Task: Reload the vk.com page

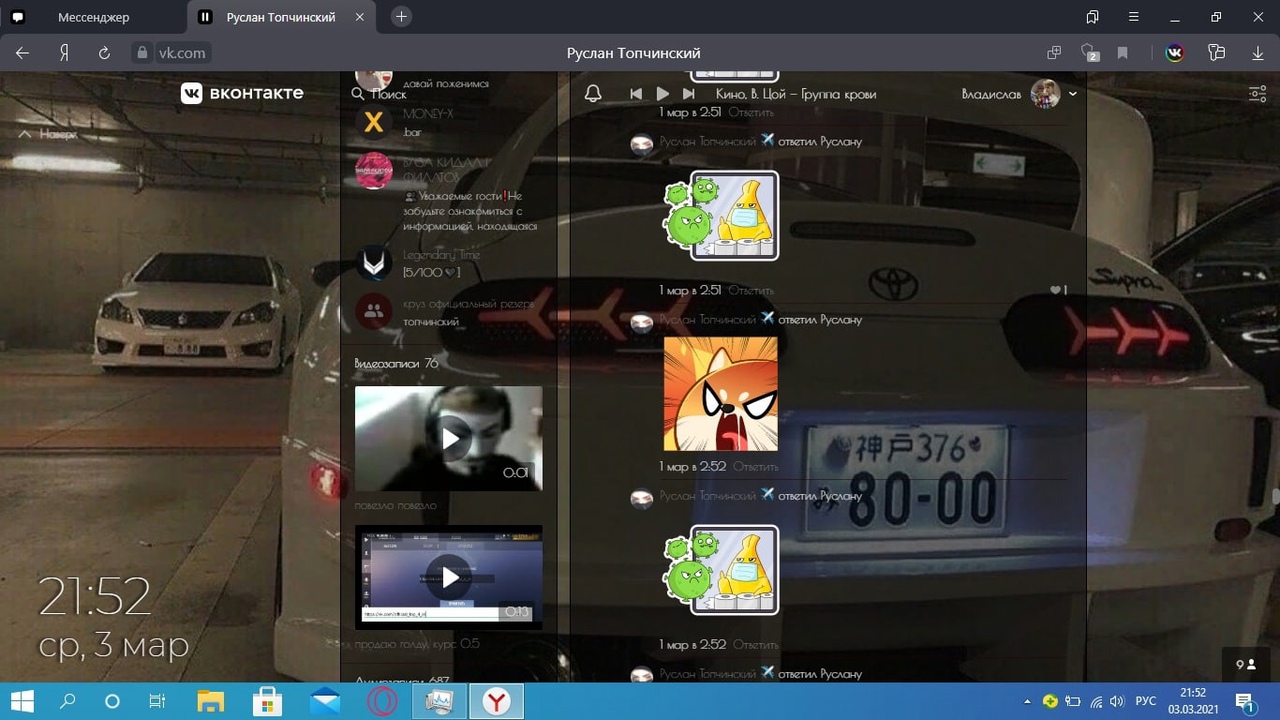Action: 104,53
